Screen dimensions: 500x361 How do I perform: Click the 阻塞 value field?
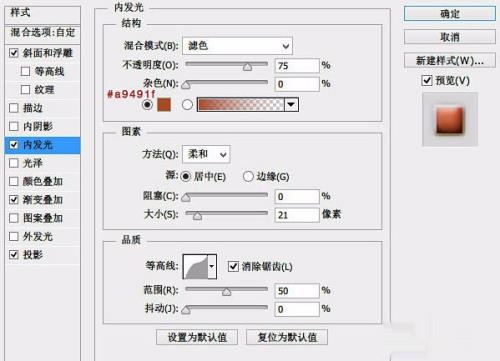[297, 197]
